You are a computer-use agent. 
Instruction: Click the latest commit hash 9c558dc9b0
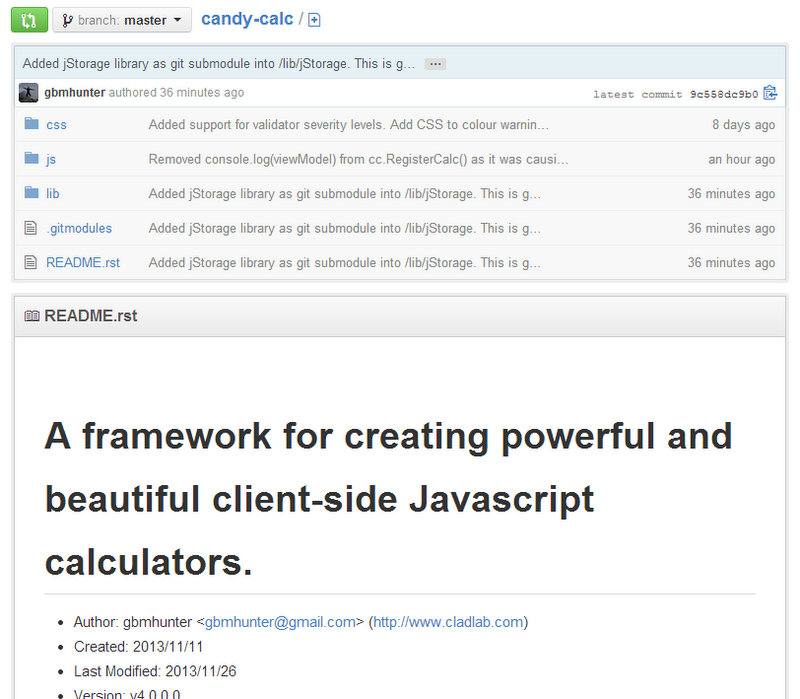(x=723, y=94)
